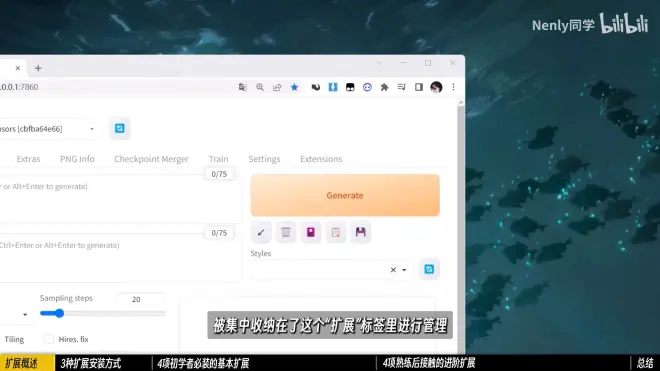Expand the sampling method dropdown arrow
Image resolution: width=660 pixels, height=371 pixels.
point(25,315)
